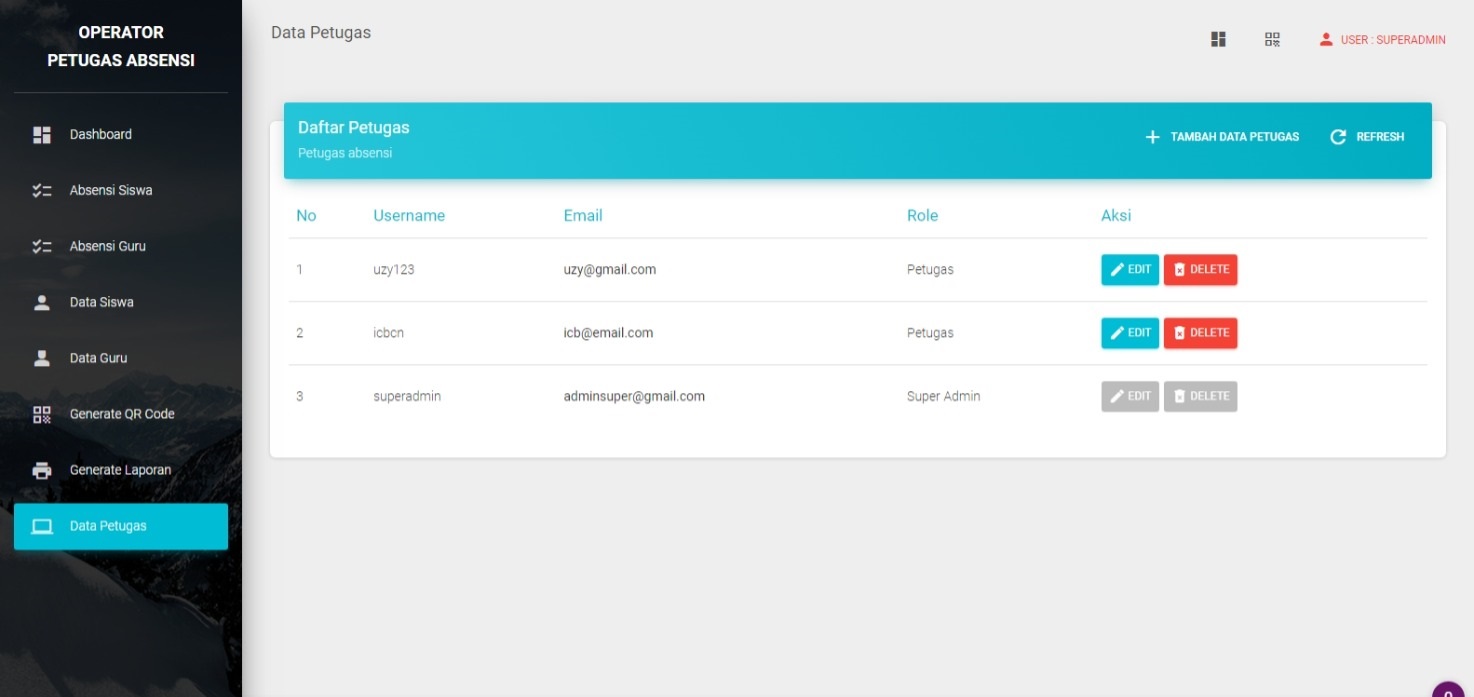Click the user profile icon beside SUPERADMIN
1474x697 pixels.
(1326, 40)
